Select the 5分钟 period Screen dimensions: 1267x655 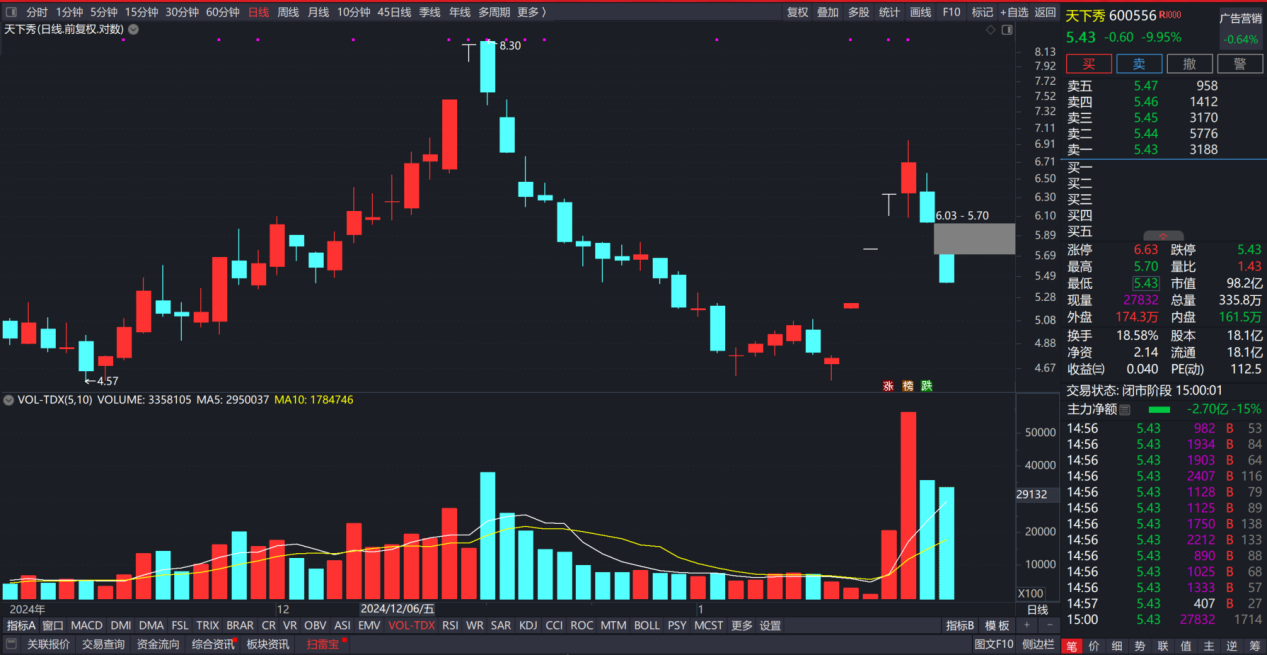click(104, 12)
